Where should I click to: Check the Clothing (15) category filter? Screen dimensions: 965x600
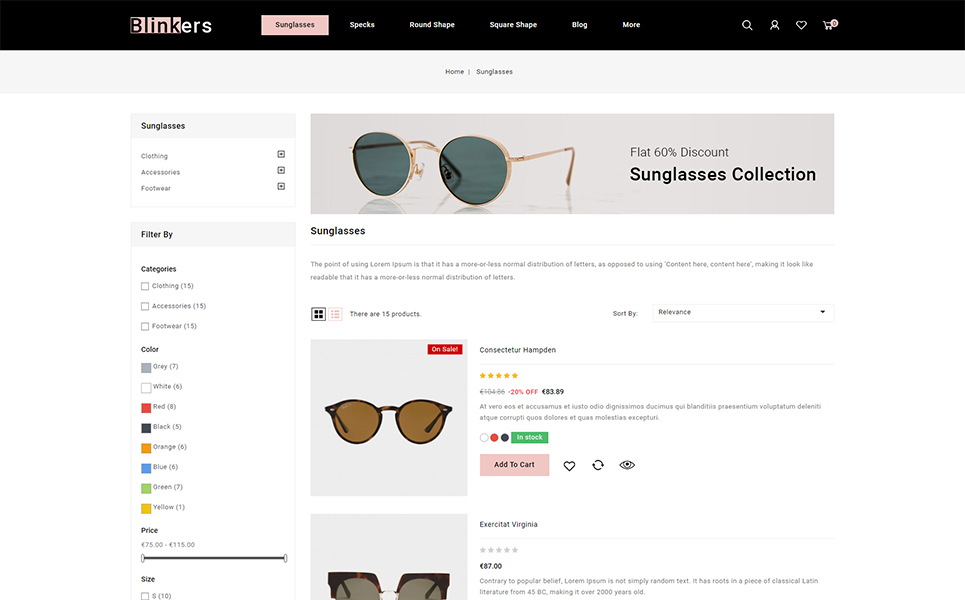pos(145,287)
